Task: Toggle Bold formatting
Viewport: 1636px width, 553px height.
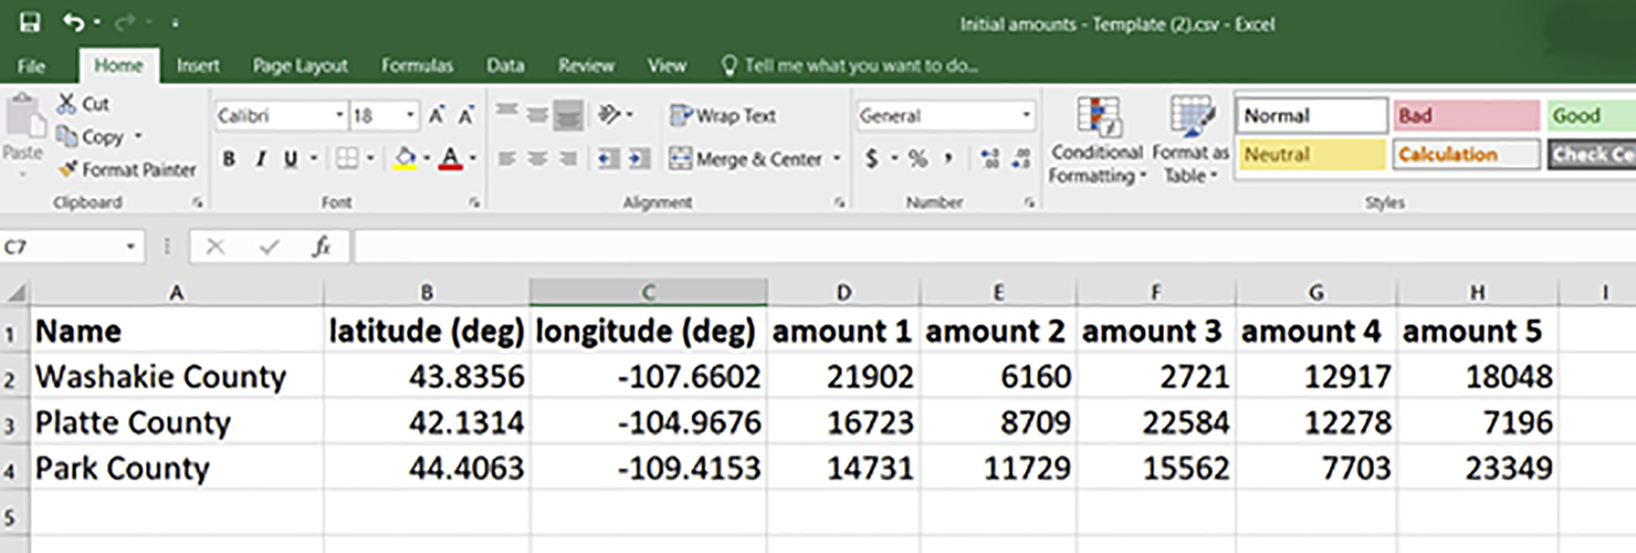Action: point(229,158)
